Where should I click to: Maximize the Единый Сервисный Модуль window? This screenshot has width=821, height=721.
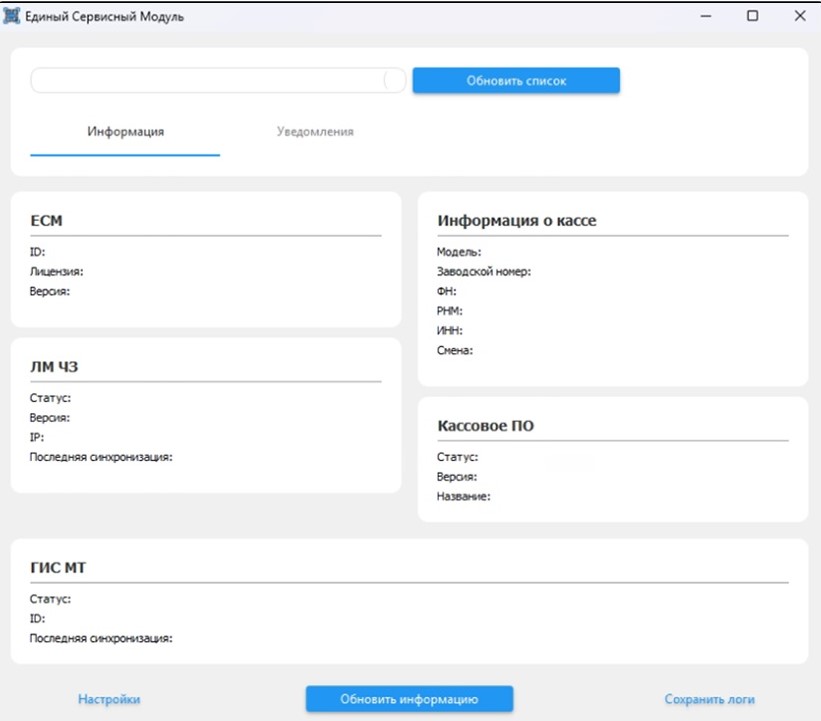click(752, 16)
